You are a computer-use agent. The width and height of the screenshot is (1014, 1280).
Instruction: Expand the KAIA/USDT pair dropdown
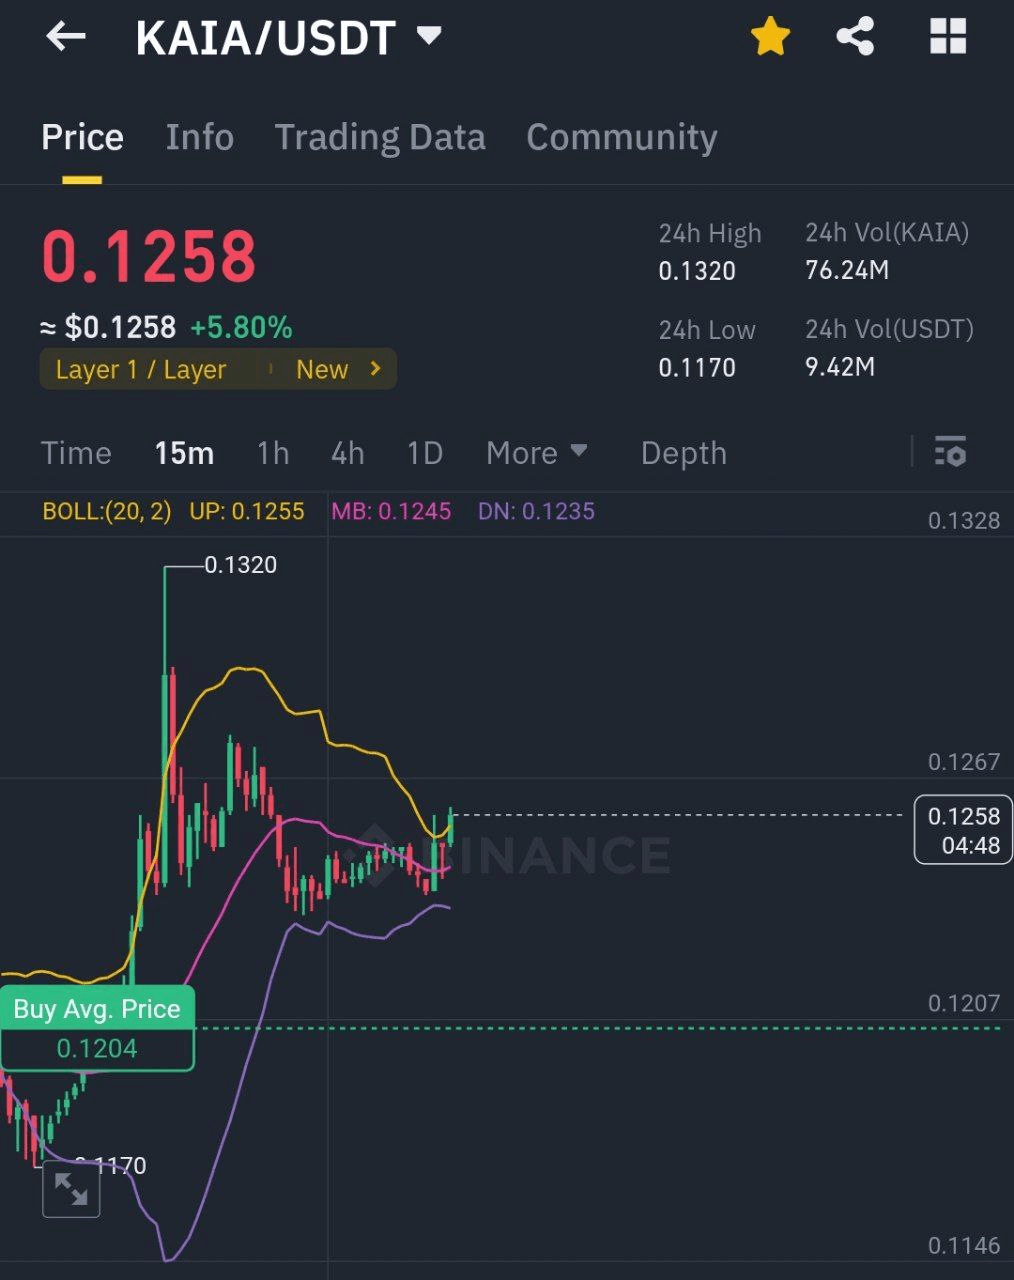(429, 37)
